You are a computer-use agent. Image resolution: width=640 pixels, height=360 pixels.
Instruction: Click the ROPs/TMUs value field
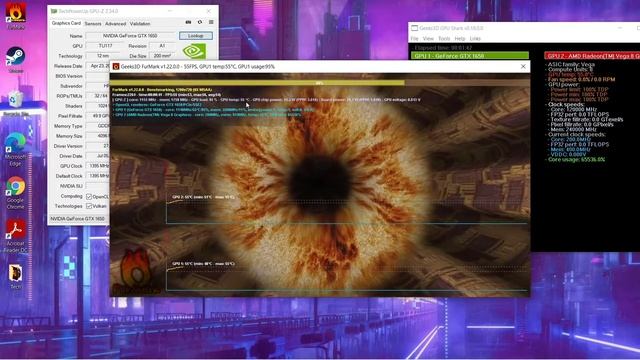98,96
